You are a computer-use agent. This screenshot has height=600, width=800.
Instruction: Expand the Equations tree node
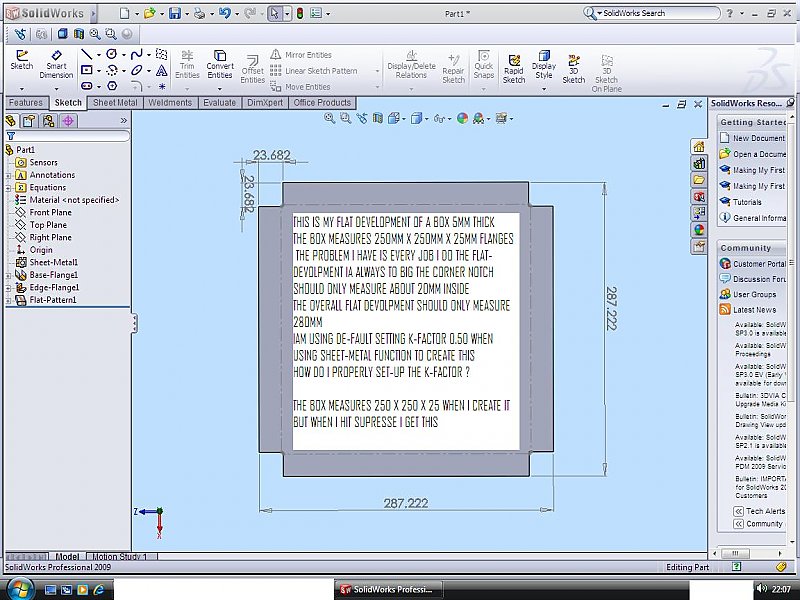[x=8, y=188]
